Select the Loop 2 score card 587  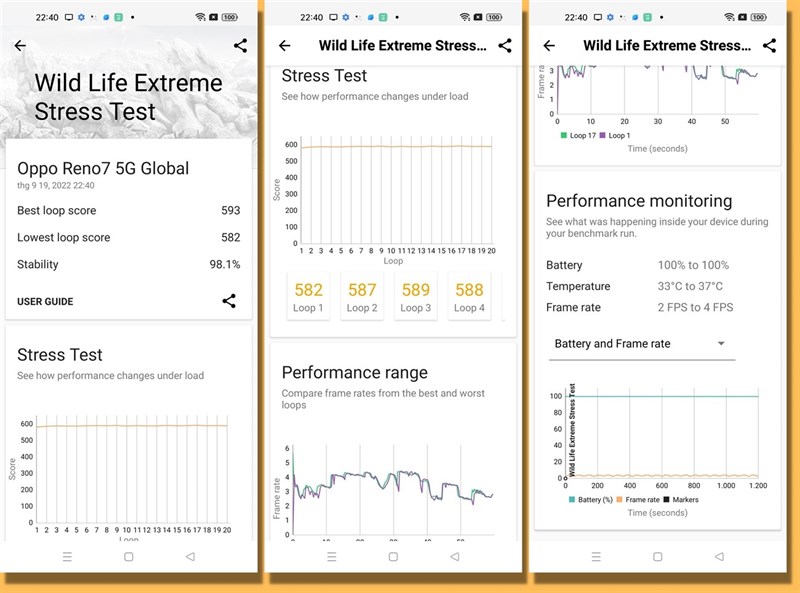362,296
